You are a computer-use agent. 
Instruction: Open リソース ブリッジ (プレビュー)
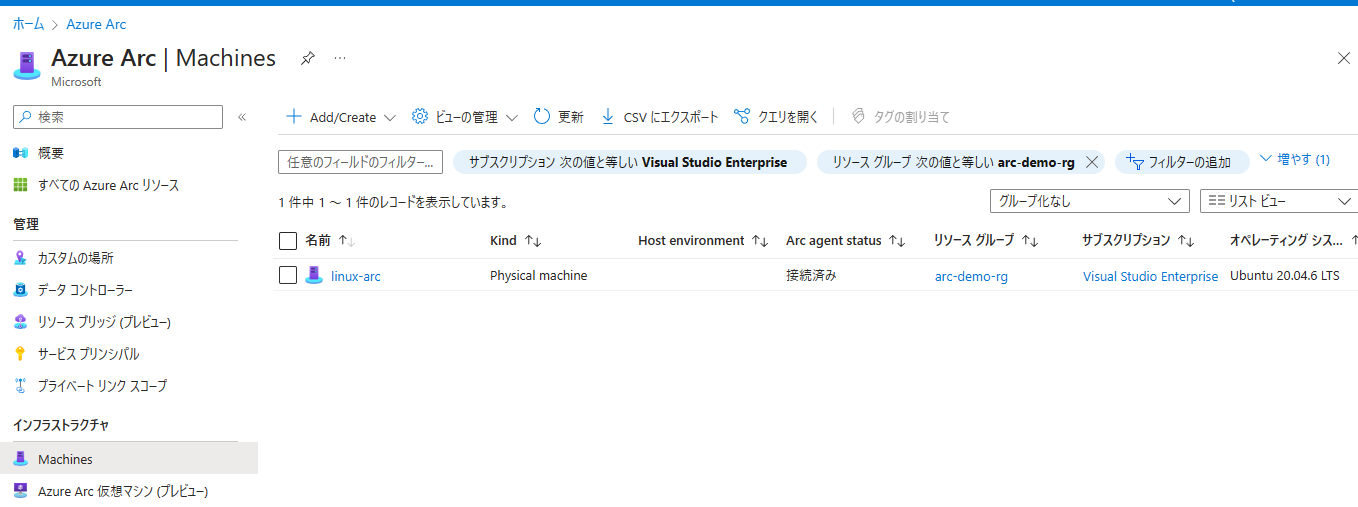[x=104, y=322]
